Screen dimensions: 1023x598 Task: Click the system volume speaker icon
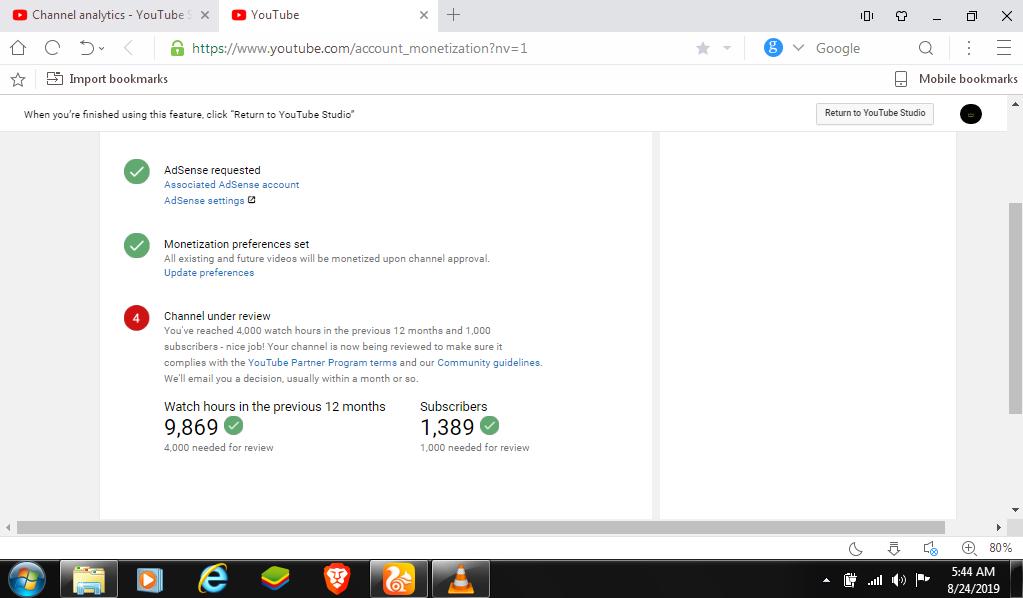[x=899, y=580]
